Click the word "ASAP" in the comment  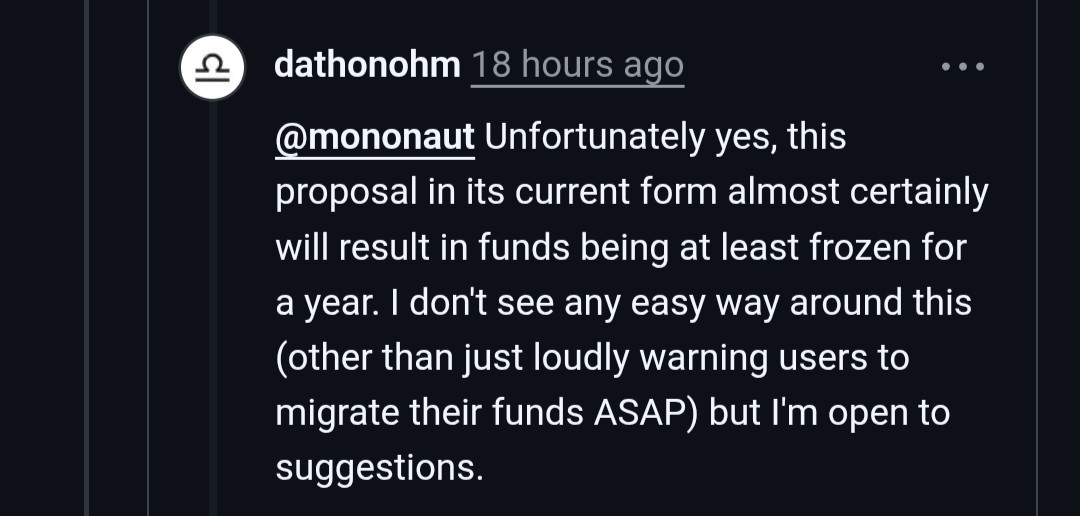click(643, 412)
